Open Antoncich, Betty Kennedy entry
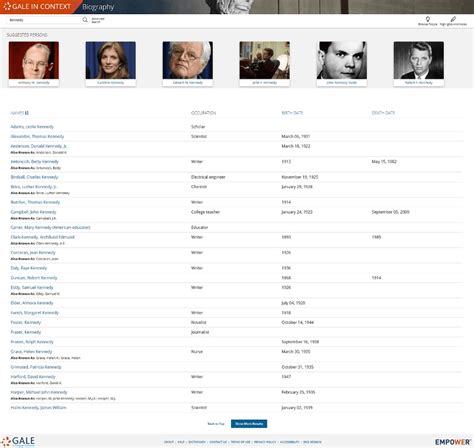 34,161
